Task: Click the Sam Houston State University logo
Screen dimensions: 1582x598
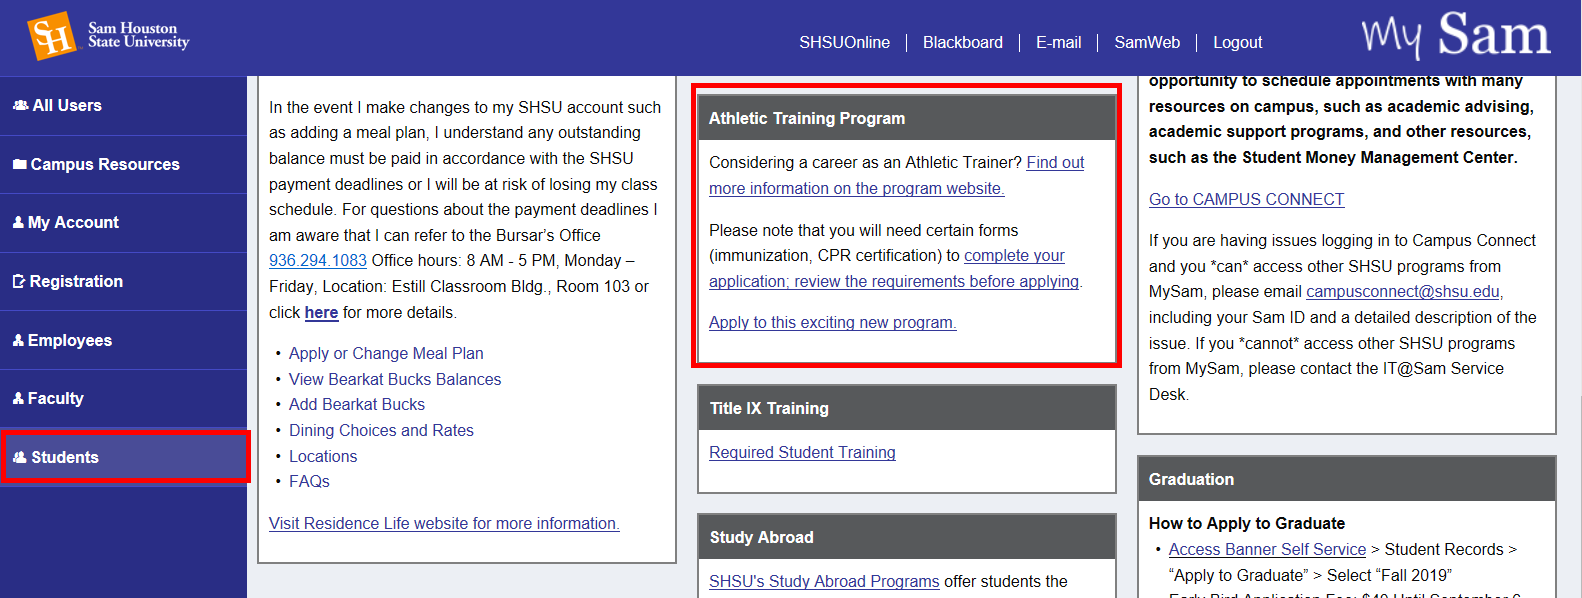Action: pos(108,36)
